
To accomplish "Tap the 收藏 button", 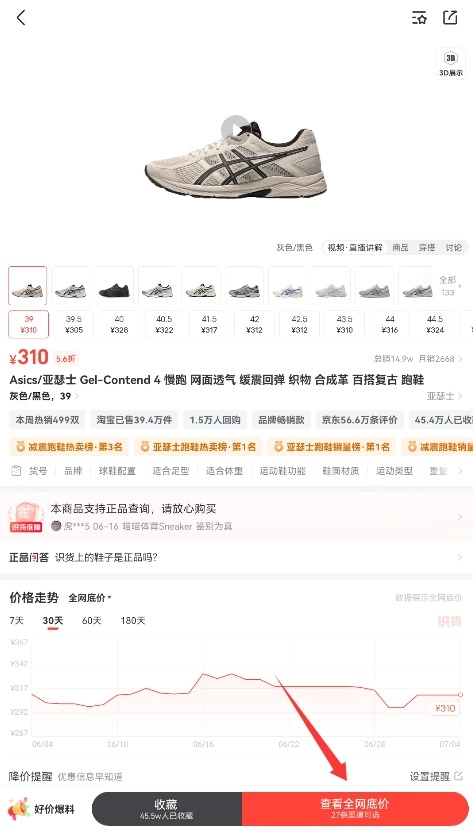I will pos(167,808).
